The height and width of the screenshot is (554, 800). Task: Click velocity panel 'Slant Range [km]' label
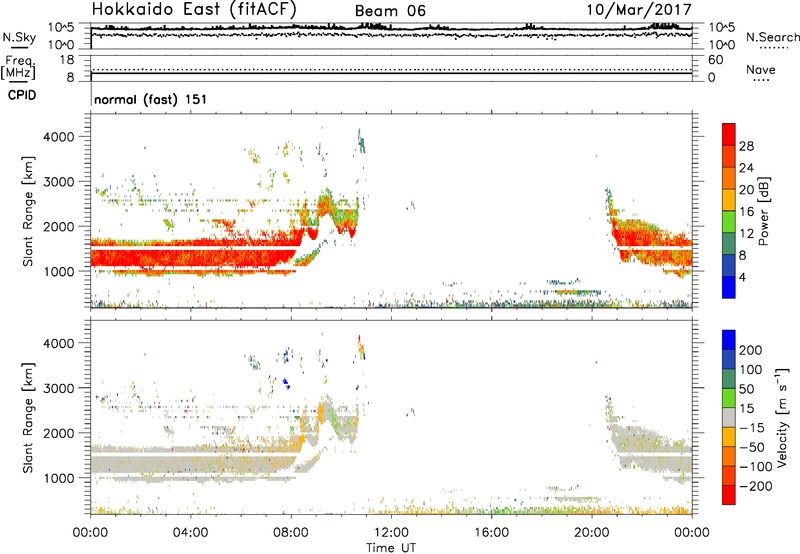click(28, 417)
